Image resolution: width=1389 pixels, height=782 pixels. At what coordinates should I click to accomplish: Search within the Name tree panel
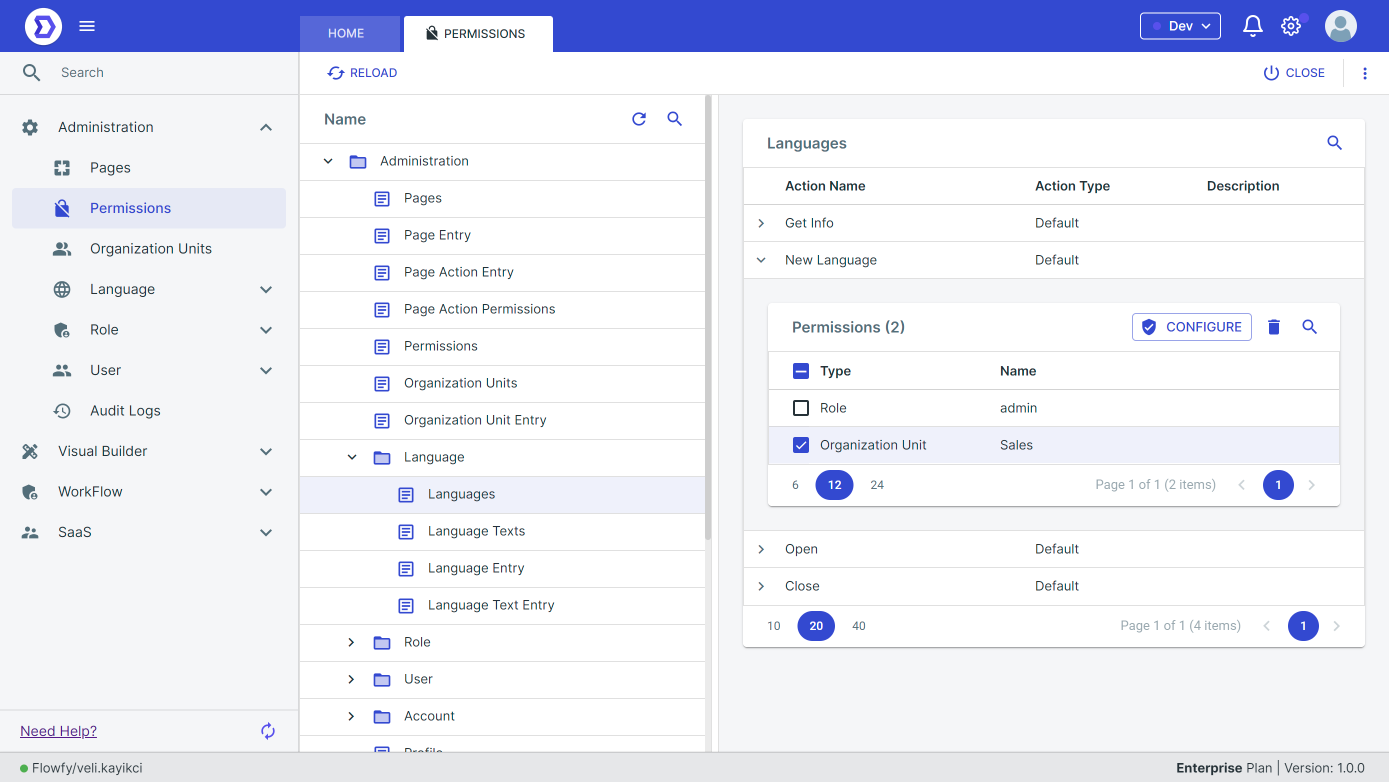(x=675, y=119)
